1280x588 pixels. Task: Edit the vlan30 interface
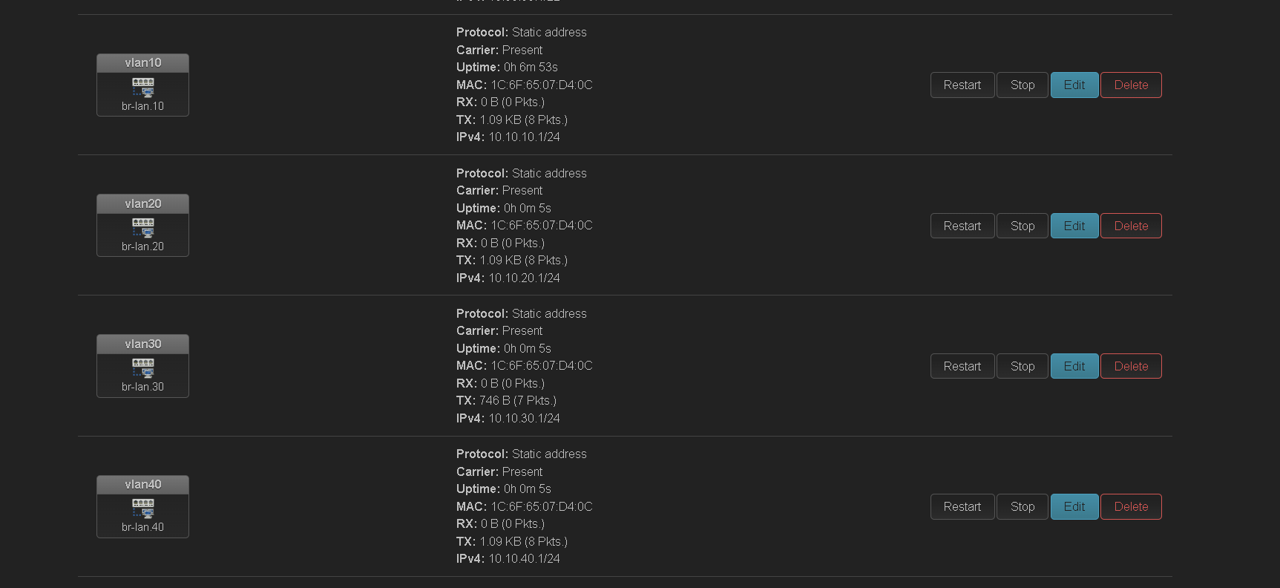pos(1074,366)
